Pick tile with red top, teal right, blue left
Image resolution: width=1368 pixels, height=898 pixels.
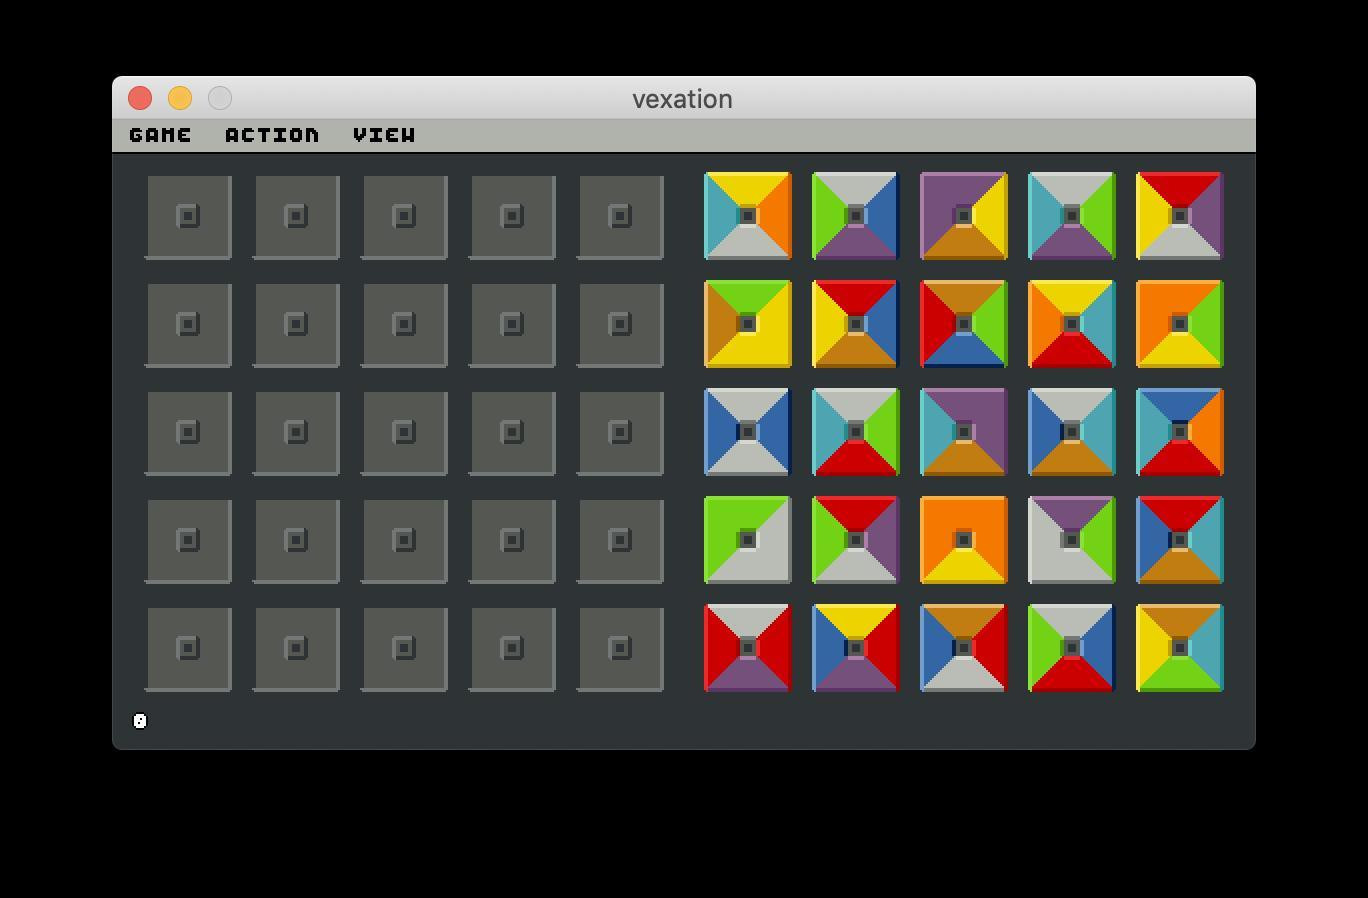tap(1180, 540)
